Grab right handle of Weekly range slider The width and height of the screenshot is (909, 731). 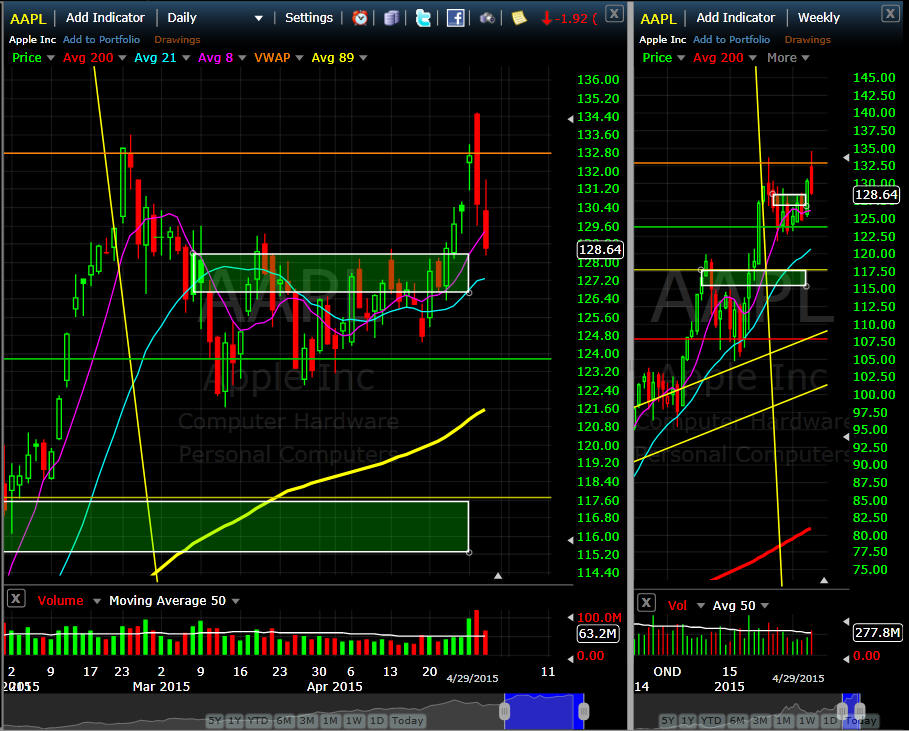(x=860, y=711)
